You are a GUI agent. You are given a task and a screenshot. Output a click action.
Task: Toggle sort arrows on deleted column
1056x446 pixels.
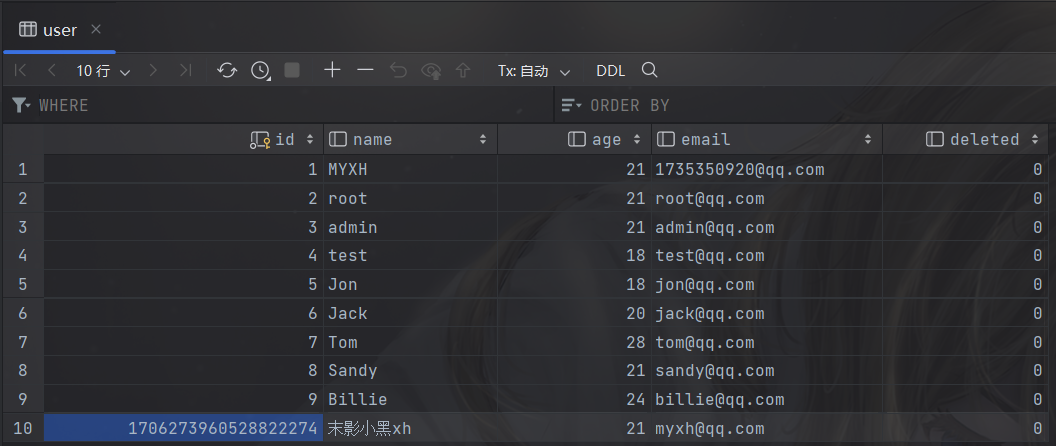point(1034,139)
